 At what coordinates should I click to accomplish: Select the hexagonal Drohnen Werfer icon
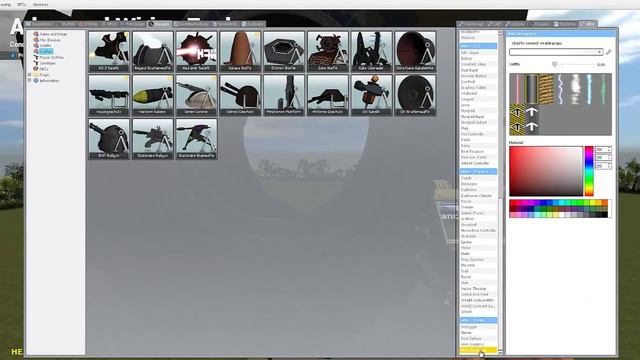tap(284, 51)
